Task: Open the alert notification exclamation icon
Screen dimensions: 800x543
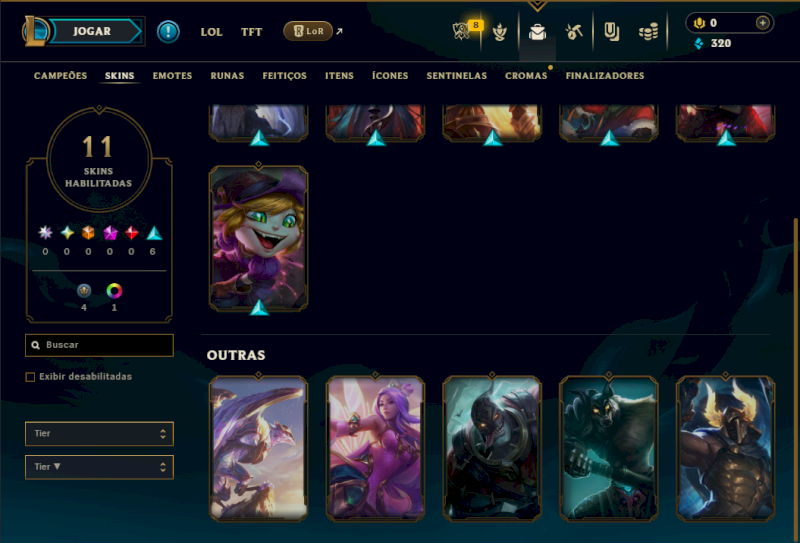Action: [x=168, y=32]
